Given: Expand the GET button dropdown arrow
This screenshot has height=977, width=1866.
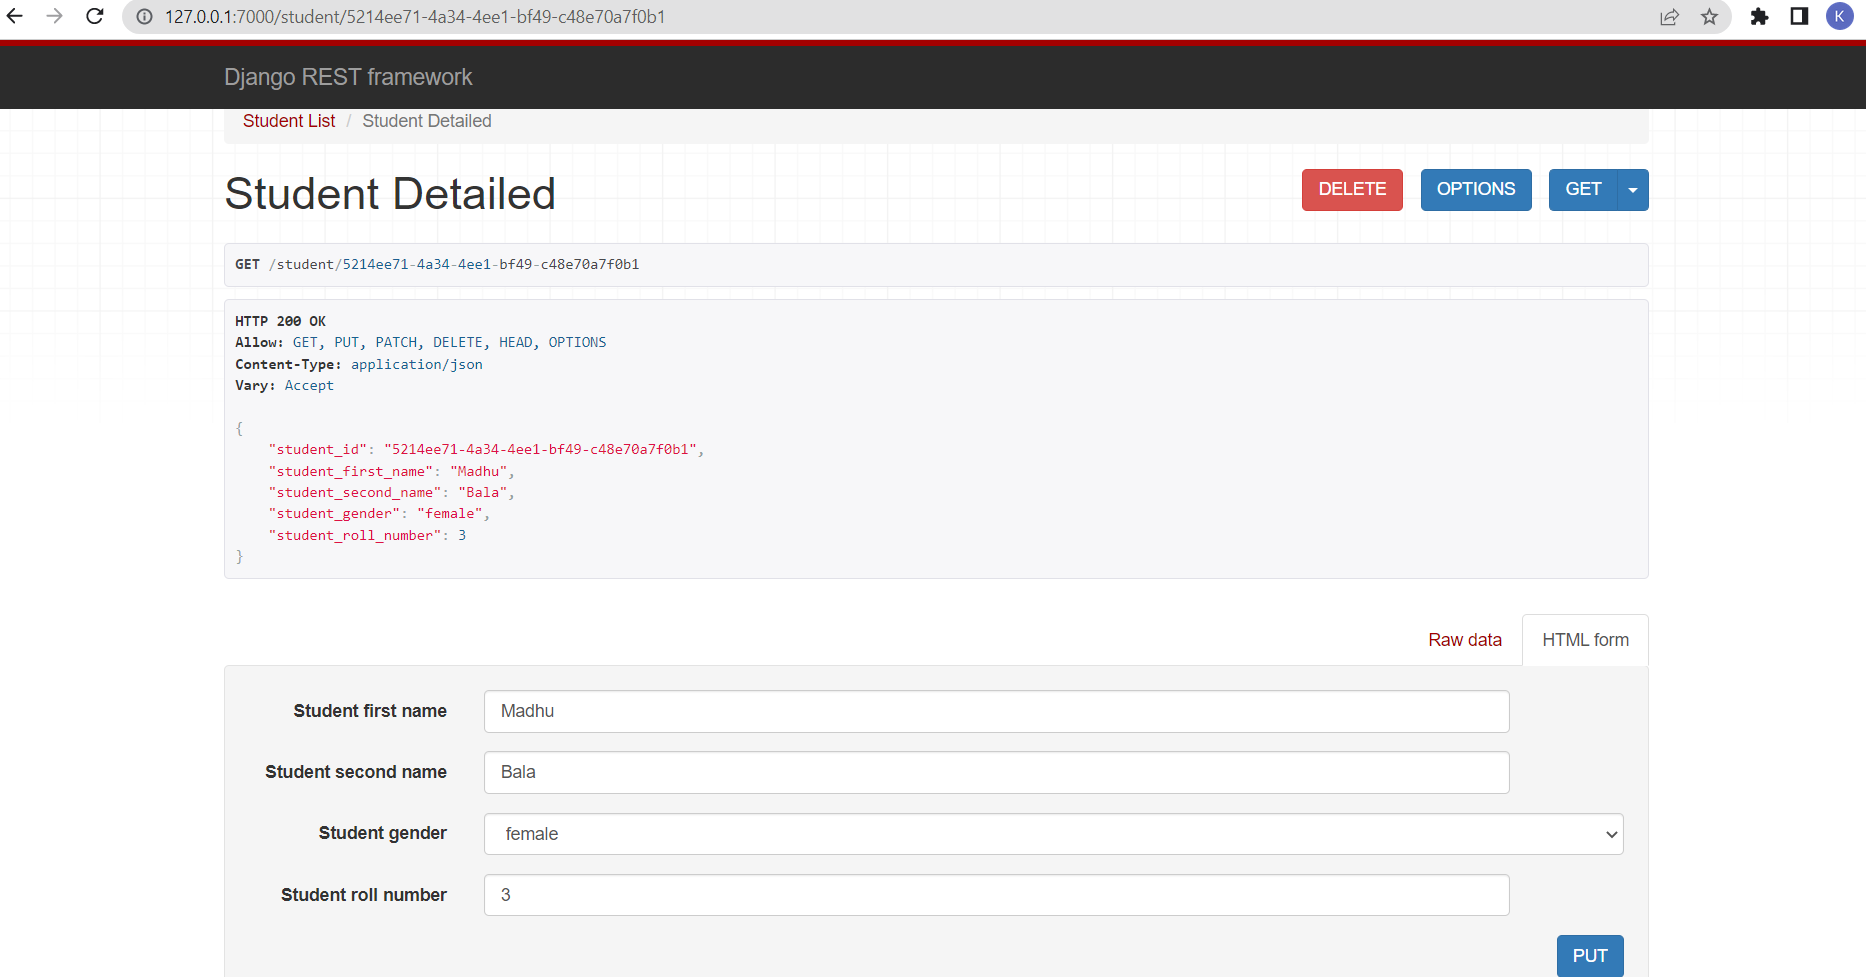Looking at the screenshot, I should [x=1632, y=189].
